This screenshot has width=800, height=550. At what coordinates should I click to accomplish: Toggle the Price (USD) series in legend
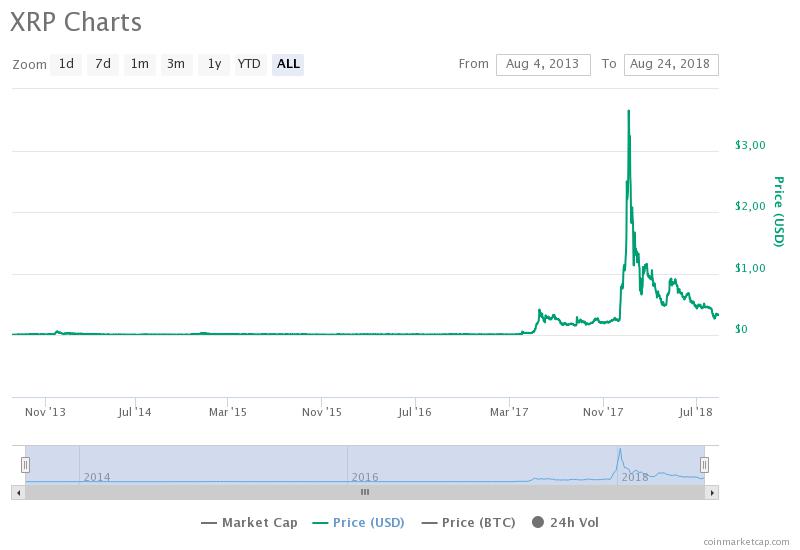pos(358,522)
